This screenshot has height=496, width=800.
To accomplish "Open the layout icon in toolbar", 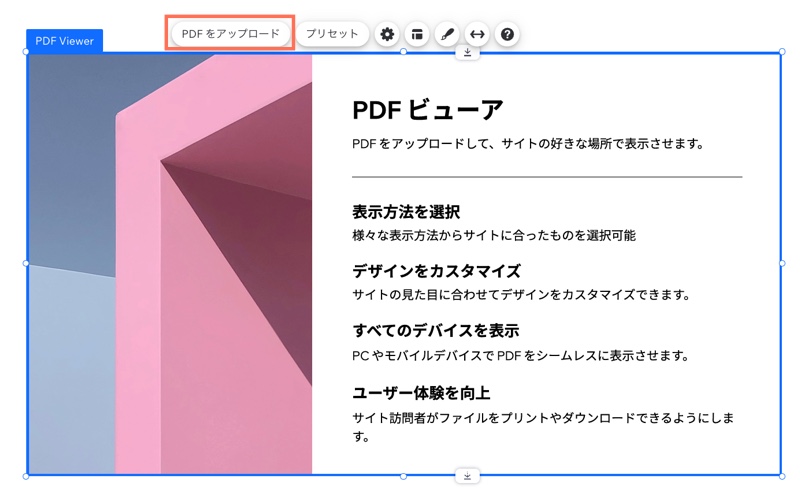I will [x=417, y=34].
